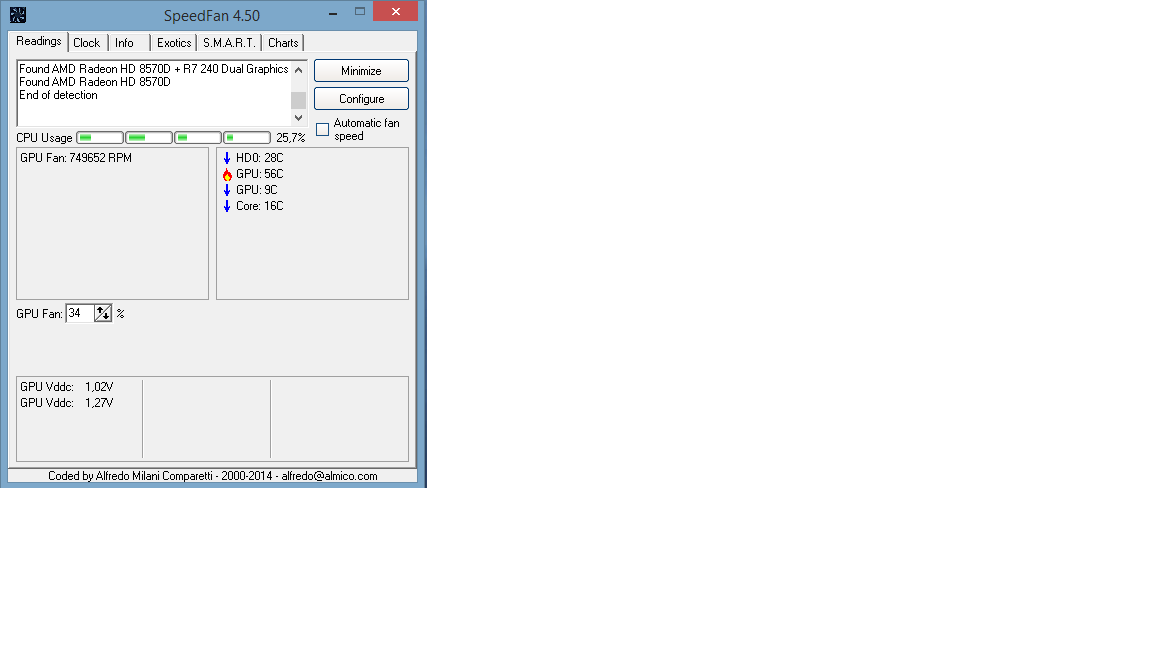Viewport: 1152px width, 648px height.
Task: Click the fourth CPU usage bar
Action: coord(247,137)
